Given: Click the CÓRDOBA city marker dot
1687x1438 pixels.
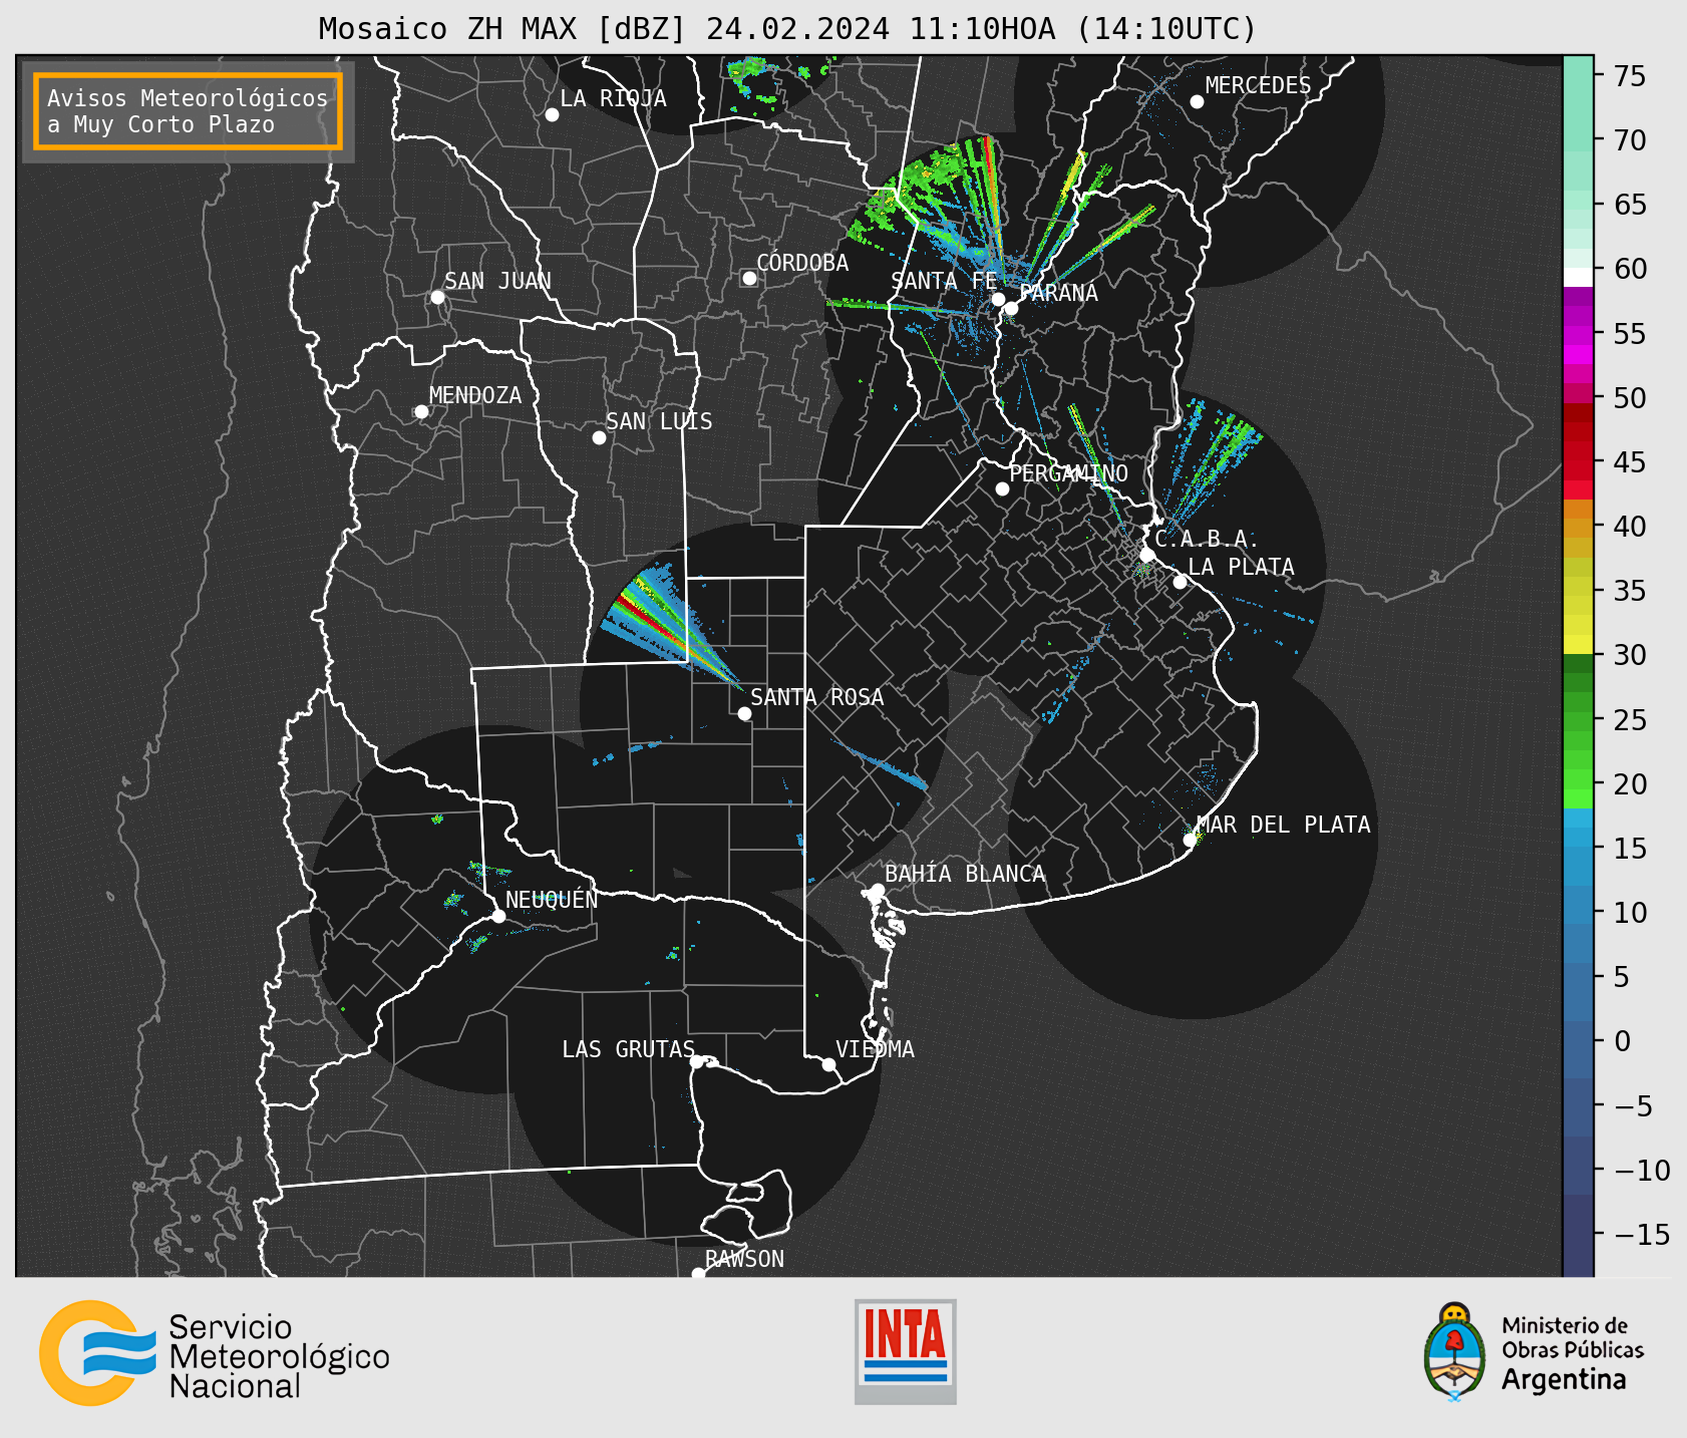Looking at the screenshot, I should [749, 278].
